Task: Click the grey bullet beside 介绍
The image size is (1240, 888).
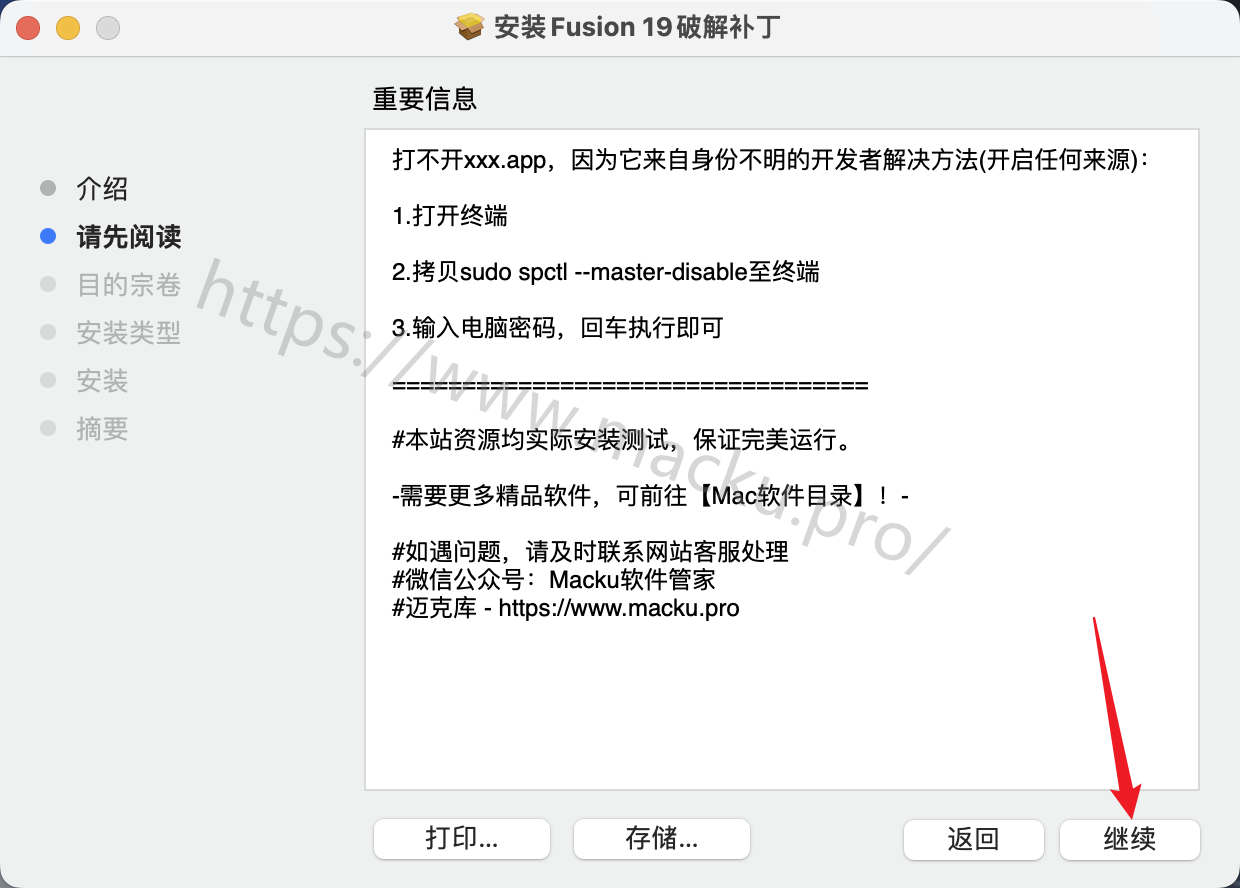Action: (48, 188)
